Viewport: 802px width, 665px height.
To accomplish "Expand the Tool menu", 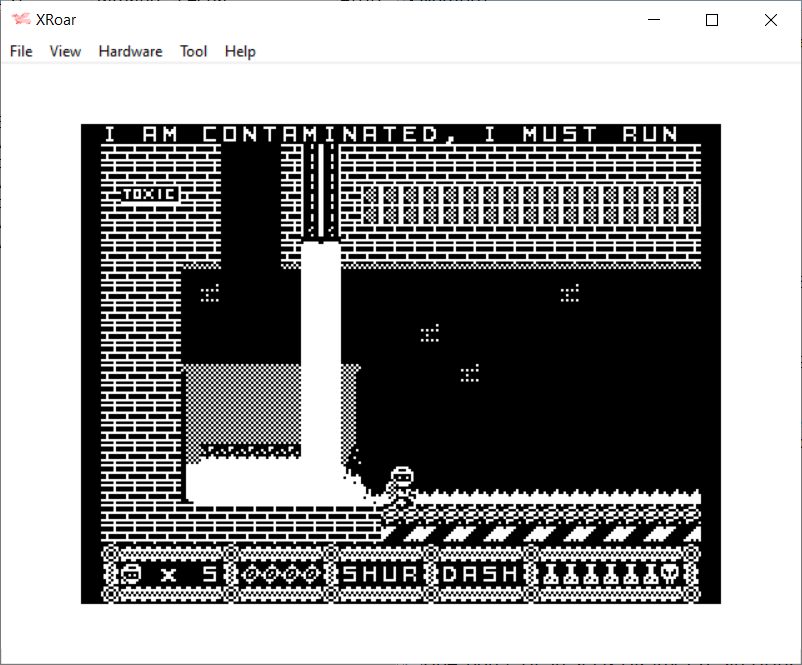I will 193,51.
